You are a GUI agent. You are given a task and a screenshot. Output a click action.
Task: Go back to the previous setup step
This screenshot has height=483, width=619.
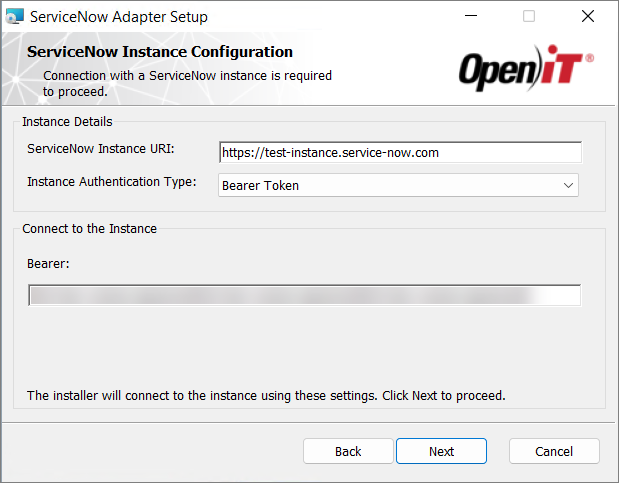click(x=348, y=451)
